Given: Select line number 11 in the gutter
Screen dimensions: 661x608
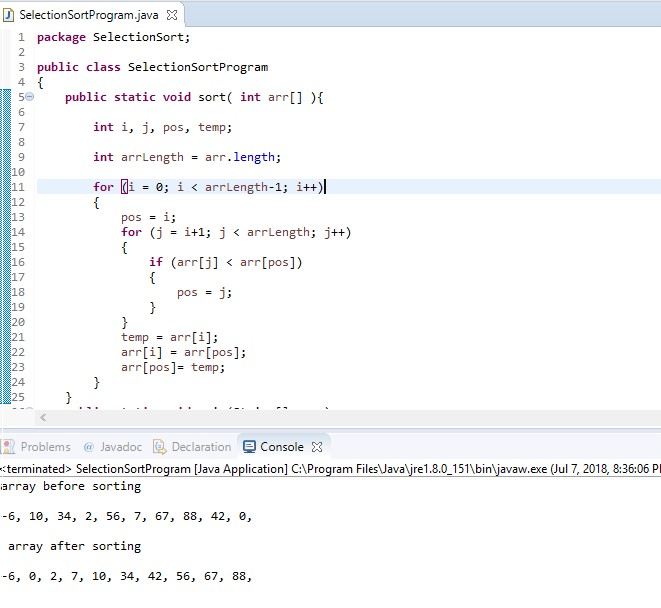Looking at the screenshot, I should 18,187.
